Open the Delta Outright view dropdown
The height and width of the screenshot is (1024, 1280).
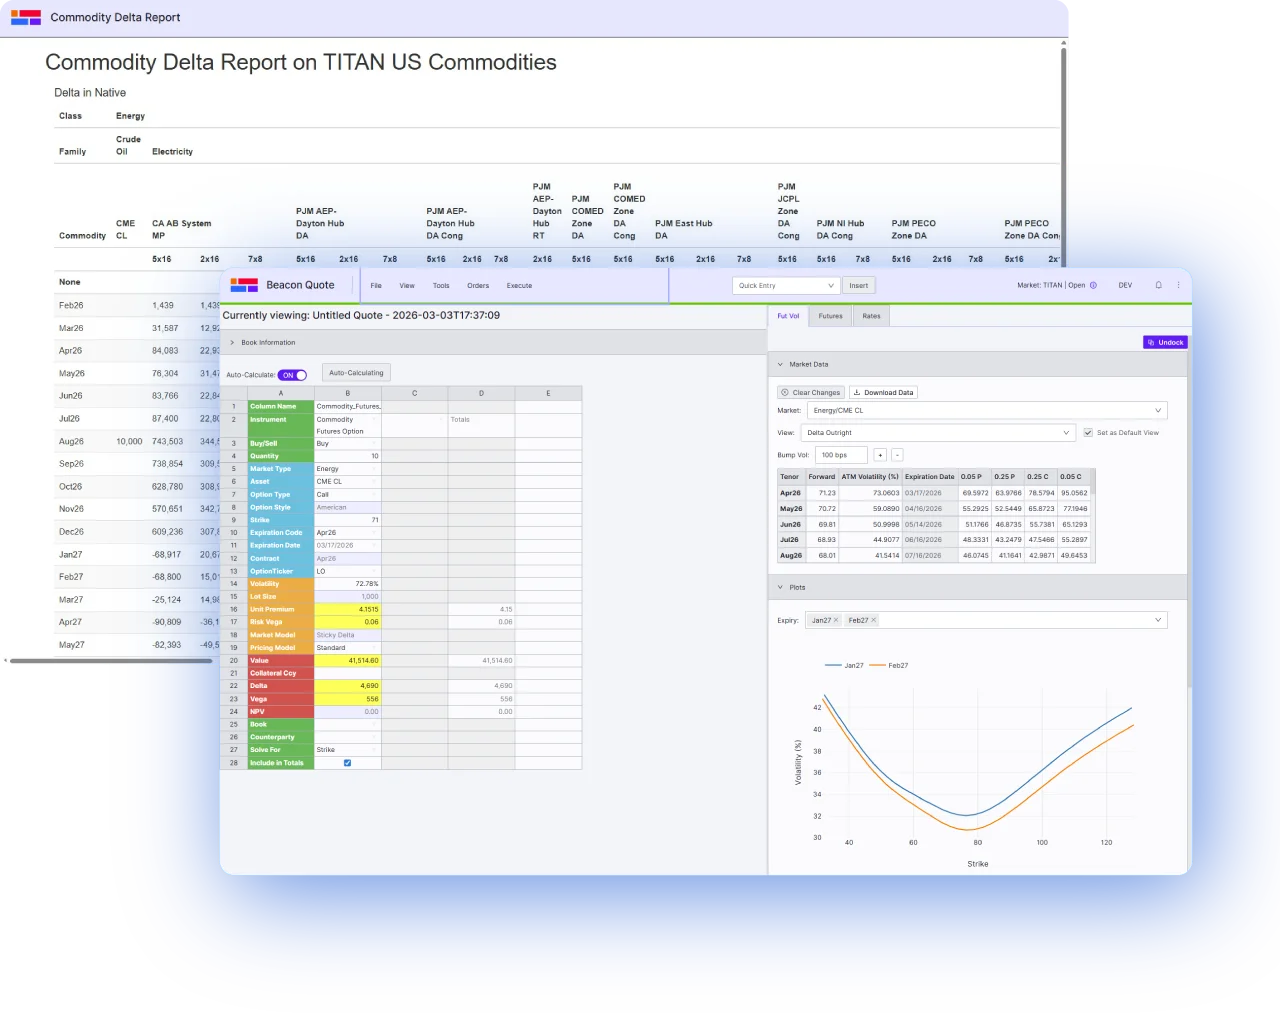pos(936,433)
